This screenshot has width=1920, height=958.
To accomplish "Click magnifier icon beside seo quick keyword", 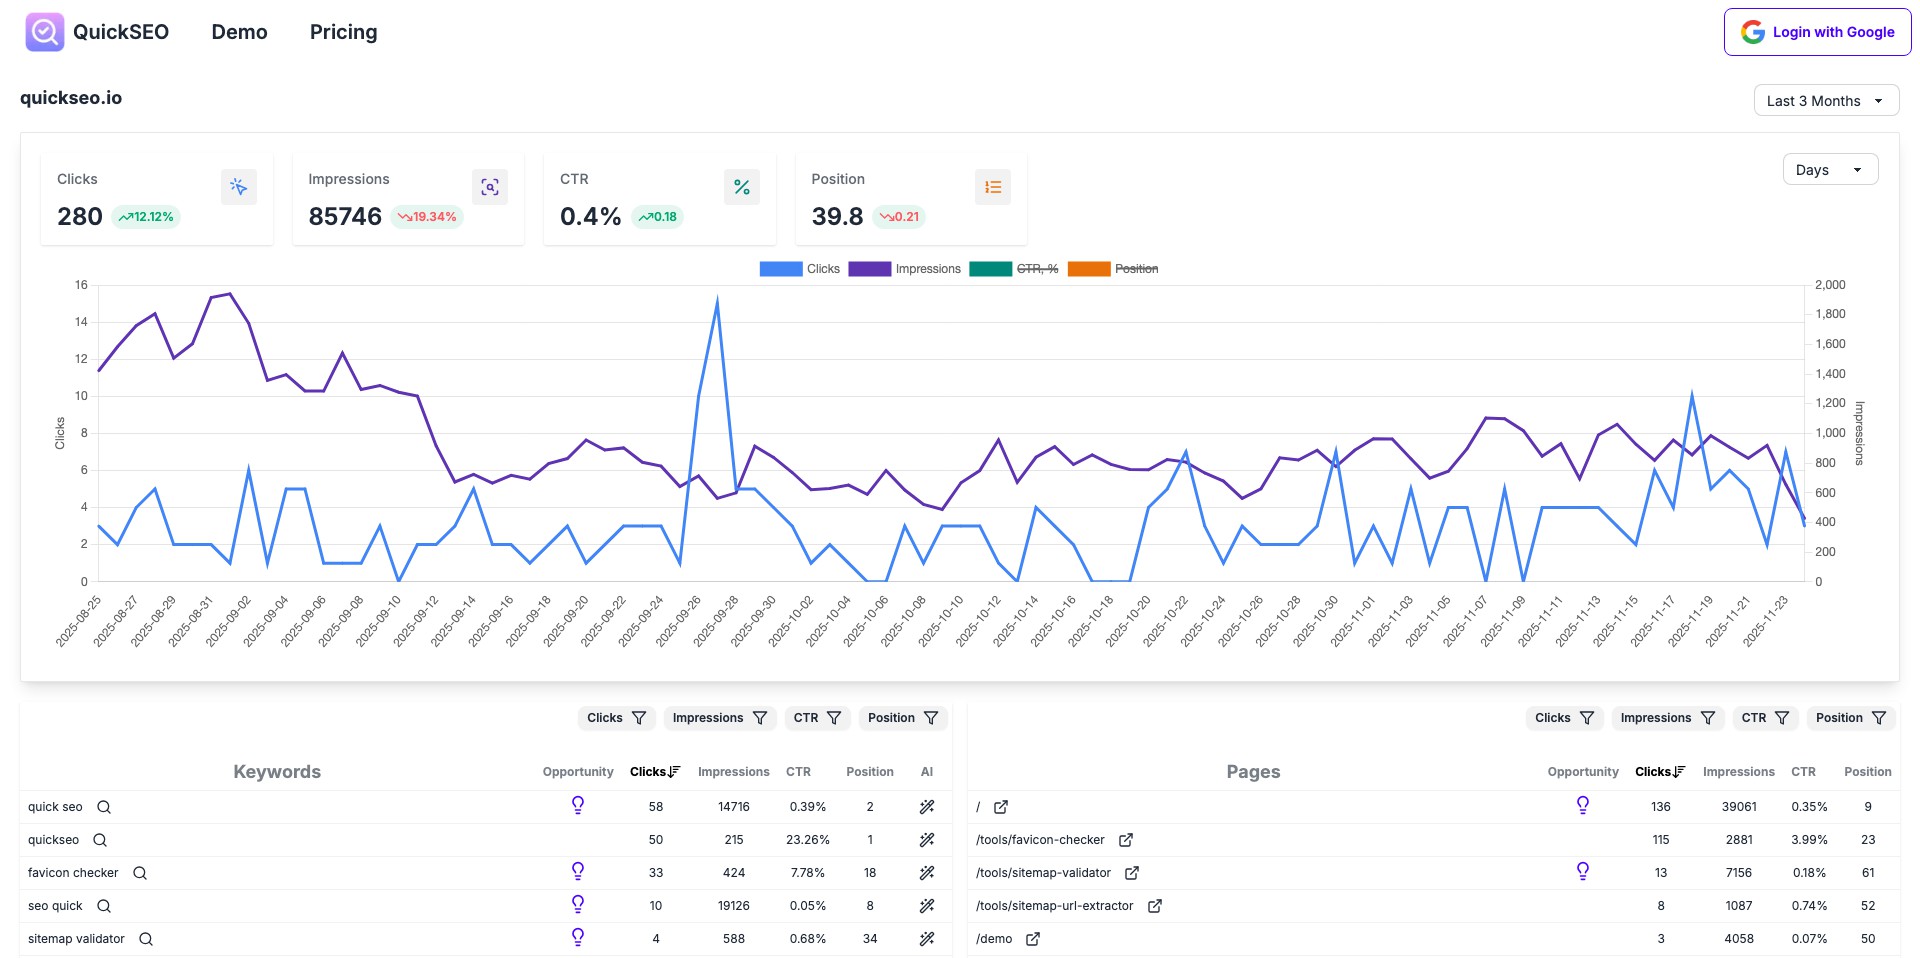I will [x=104, y=906].
